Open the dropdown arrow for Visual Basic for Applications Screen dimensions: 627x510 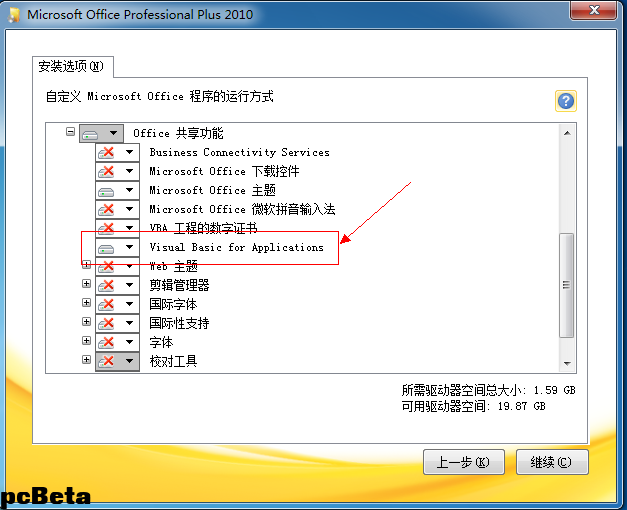click(129, 247)
